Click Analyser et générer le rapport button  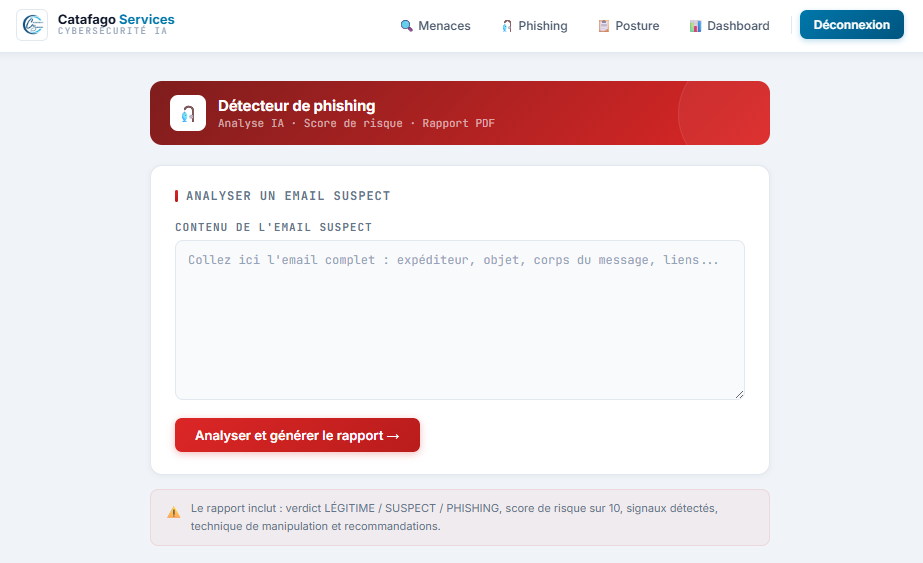point(297,435)
